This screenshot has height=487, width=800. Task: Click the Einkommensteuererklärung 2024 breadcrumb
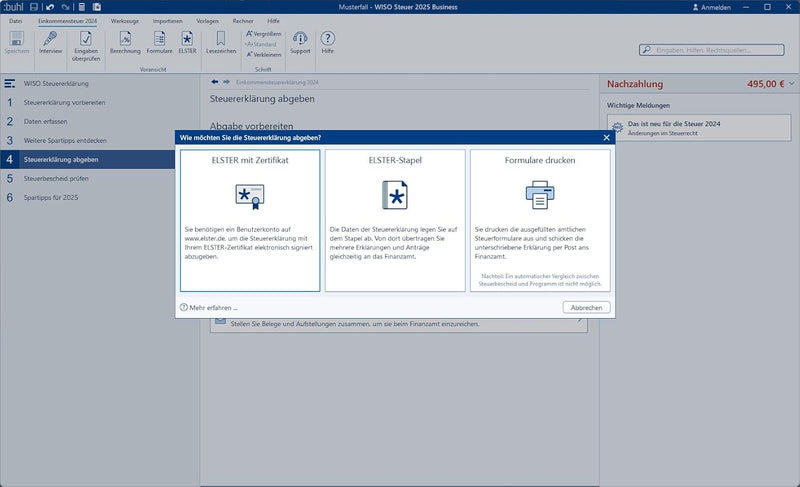tap(277, 82)
